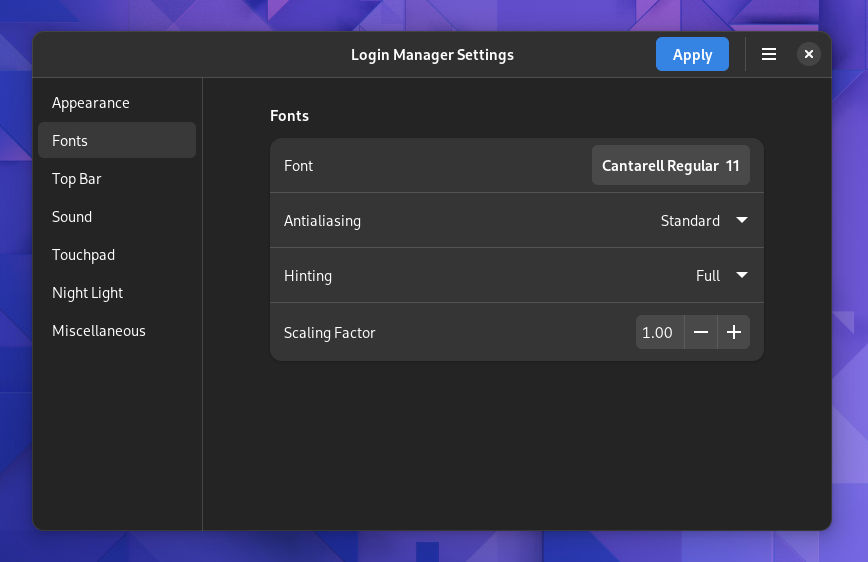Close the Login Manager Settings window

809,55
